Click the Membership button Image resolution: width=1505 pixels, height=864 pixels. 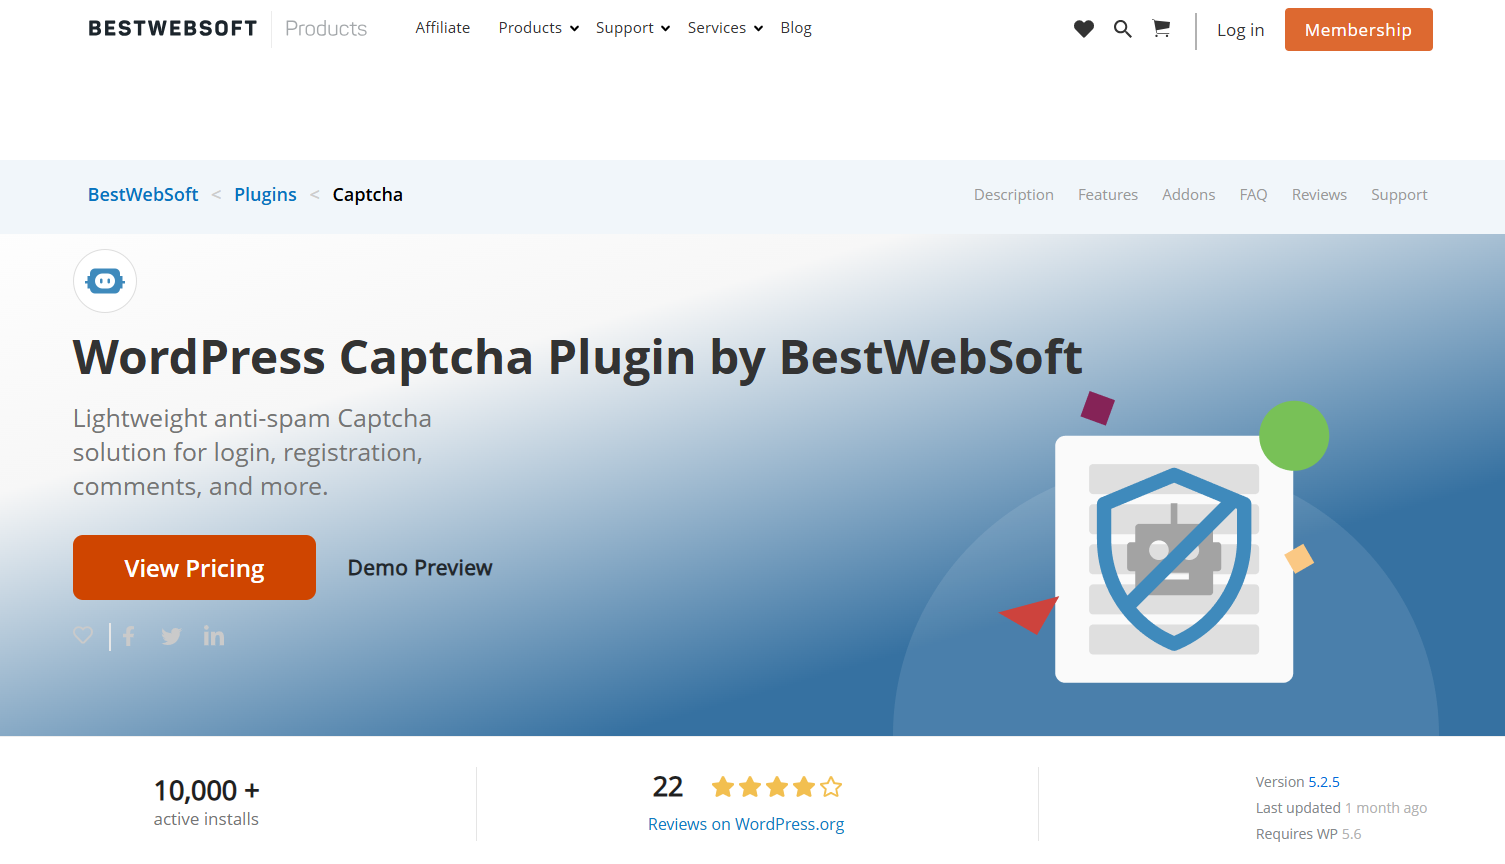tap(1359, 29)
